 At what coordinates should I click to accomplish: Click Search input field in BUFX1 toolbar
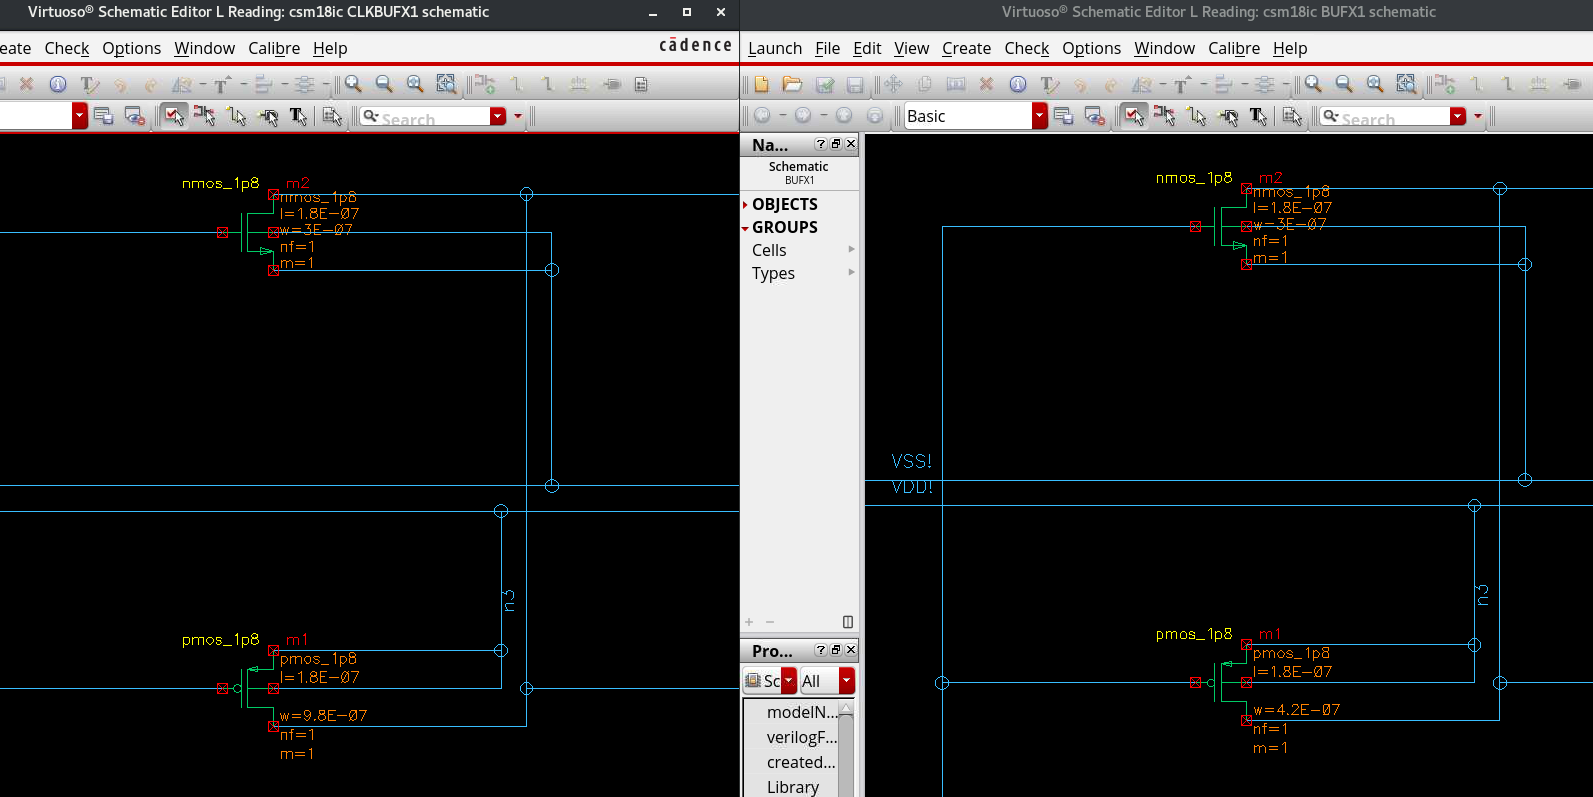coord(1393,116)
